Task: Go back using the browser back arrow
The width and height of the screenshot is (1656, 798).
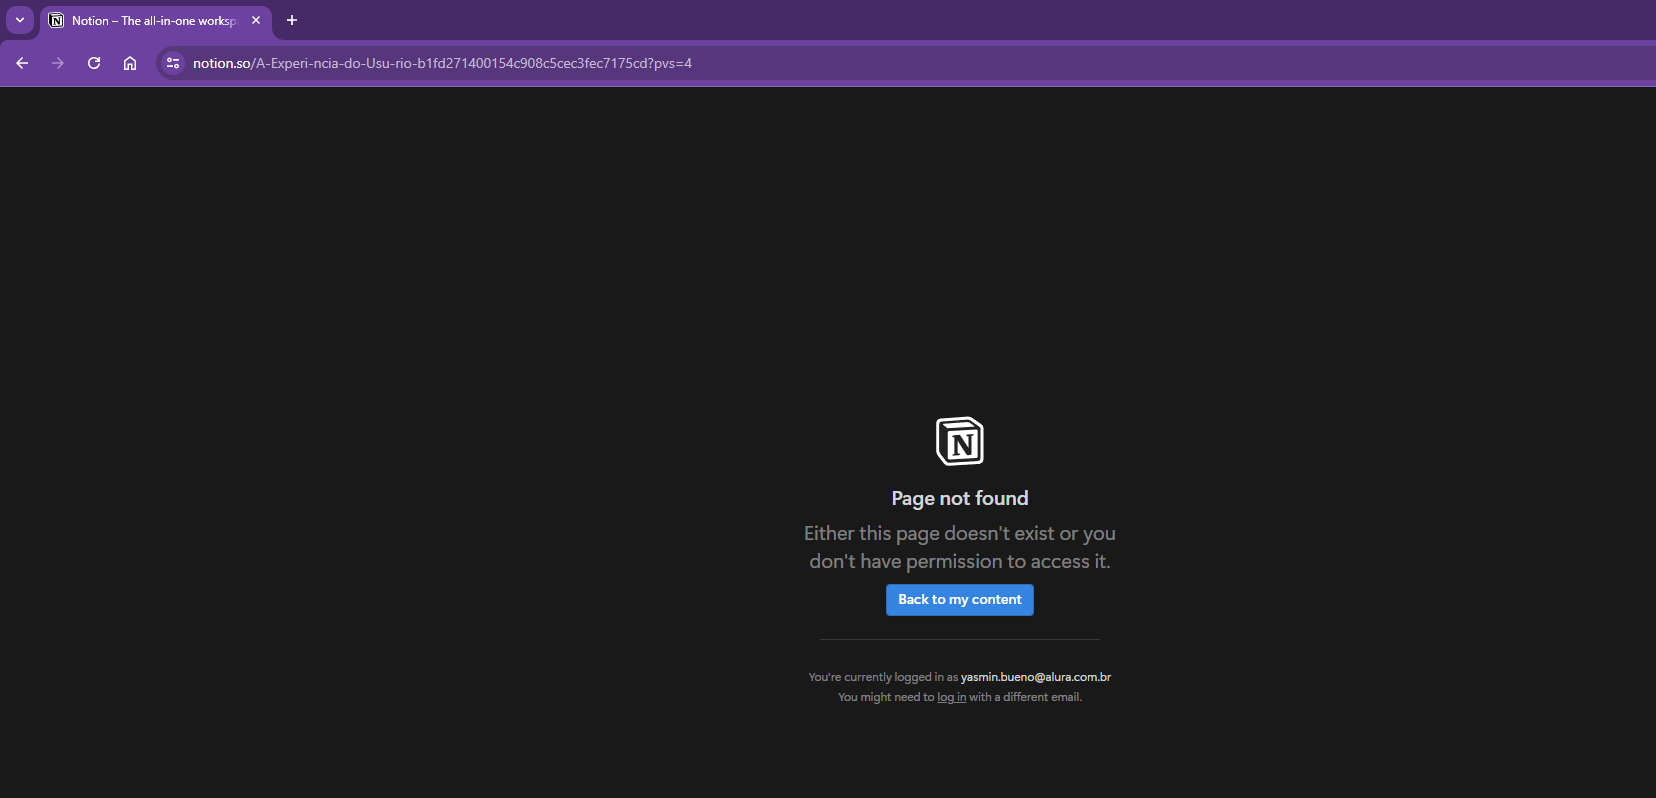Action: click(22, 63)
